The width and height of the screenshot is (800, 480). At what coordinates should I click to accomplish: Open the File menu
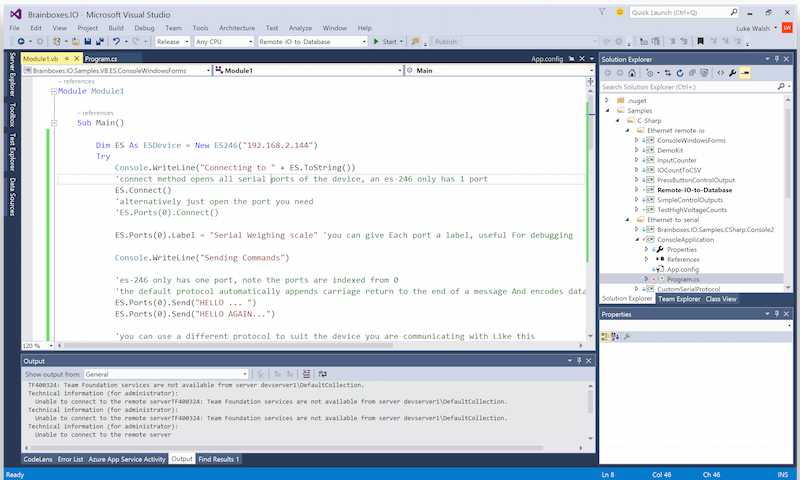click(14, 28)
